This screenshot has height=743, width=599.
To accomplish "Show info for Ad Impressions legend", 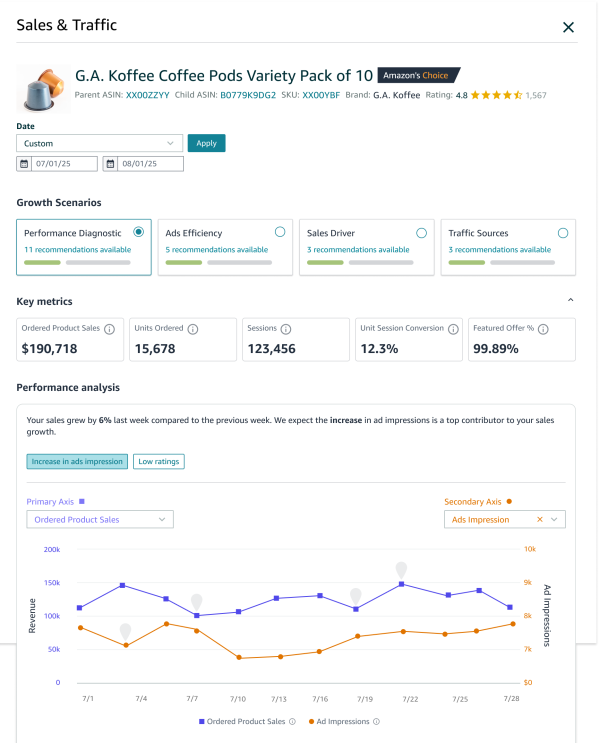I will pos(376,722).
